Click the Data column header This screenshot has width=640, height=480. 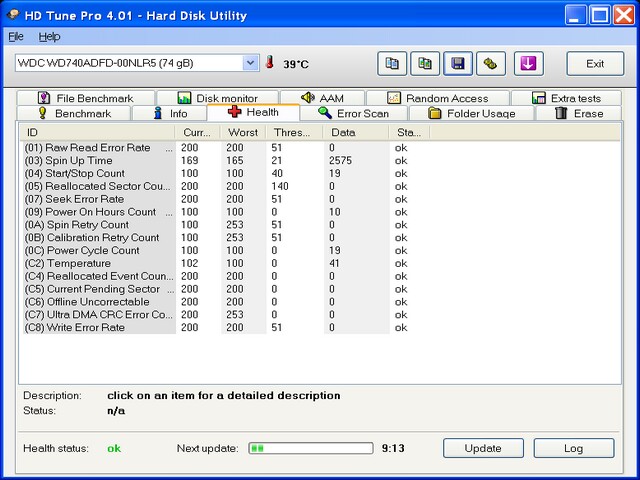(356, 133)
